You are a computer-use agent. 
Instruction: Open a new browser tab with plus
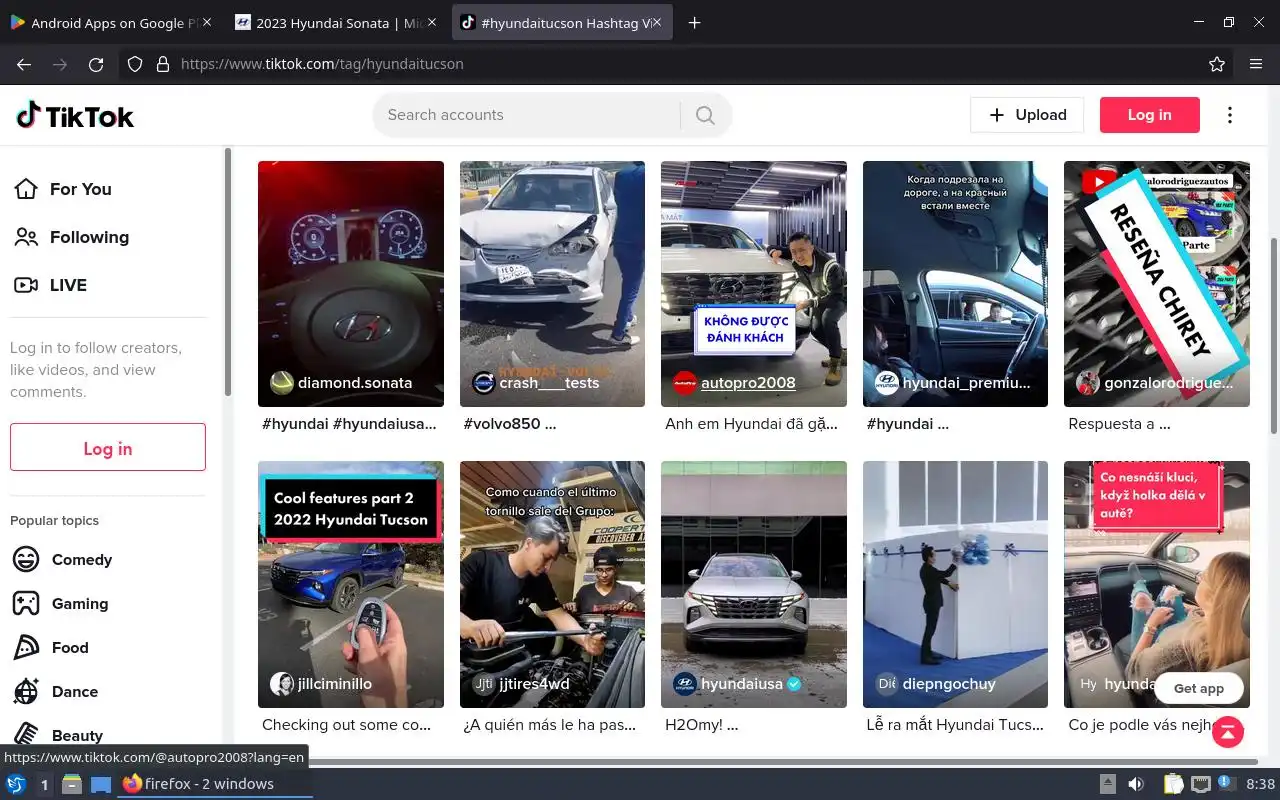(695, 23)
